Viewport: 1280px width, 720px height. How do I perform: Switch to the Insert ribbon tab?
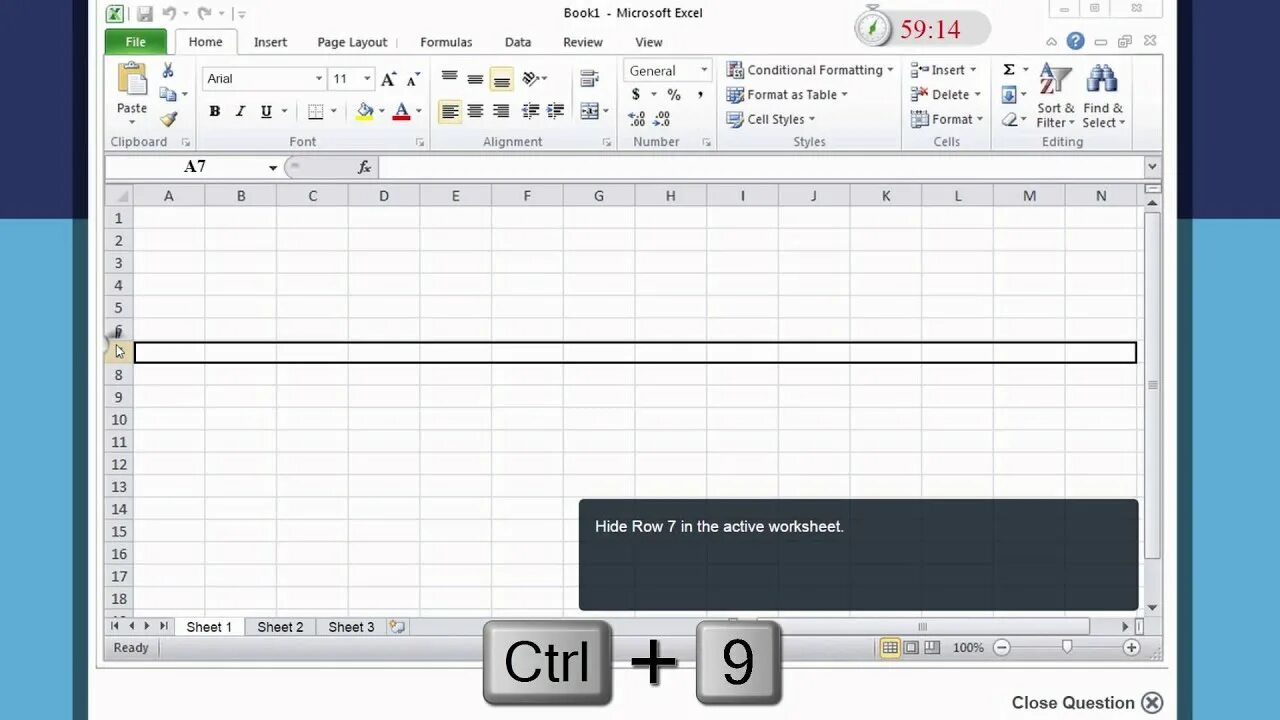(270, 42)
